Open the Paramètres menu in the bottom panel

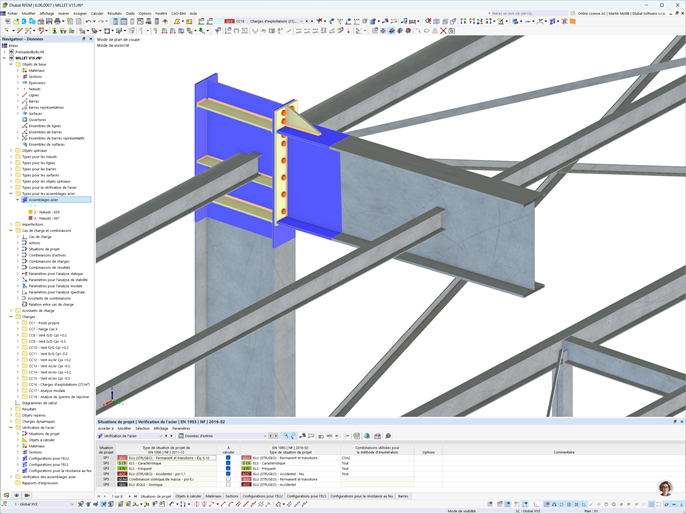click(x=181, y=429)
